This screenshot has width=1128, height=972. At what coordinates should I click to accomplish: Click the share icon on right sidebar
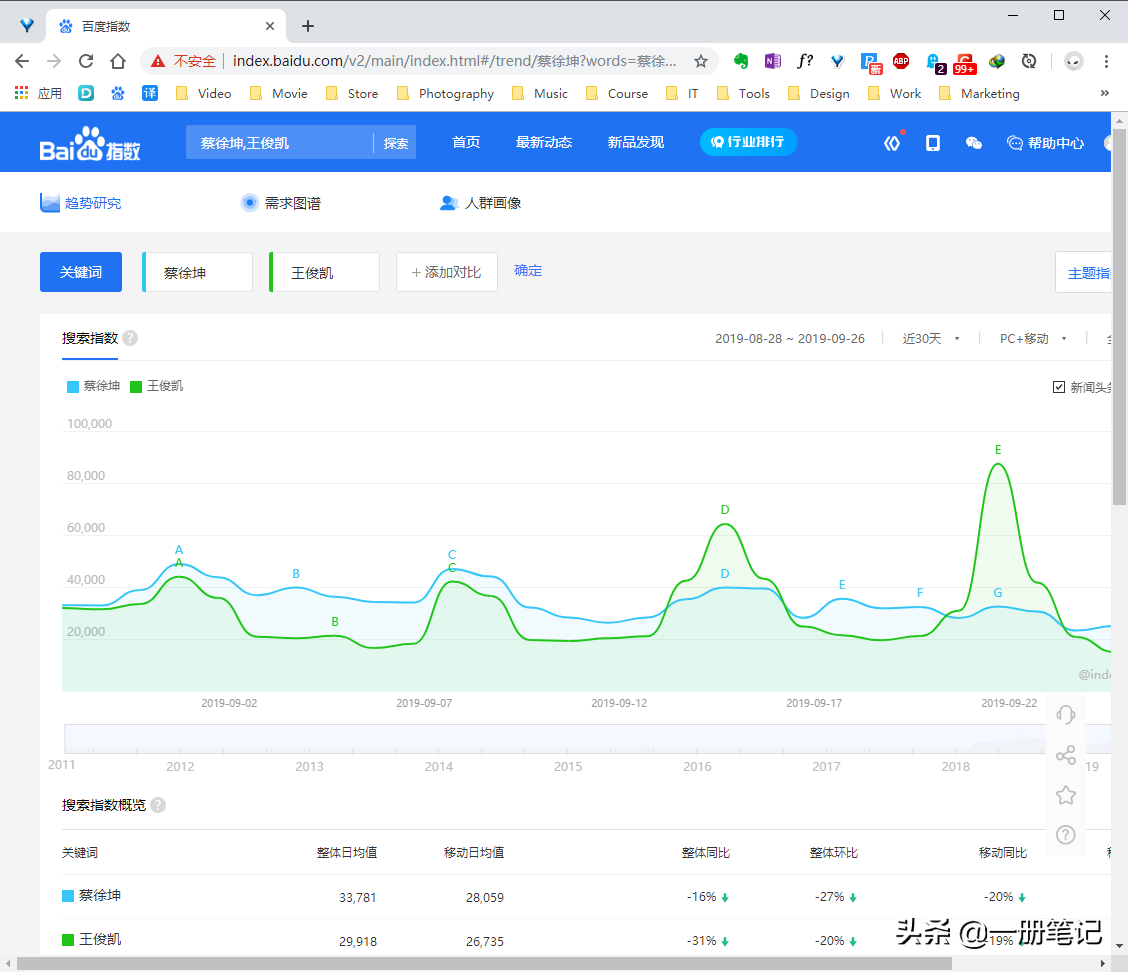point(1066,755)
